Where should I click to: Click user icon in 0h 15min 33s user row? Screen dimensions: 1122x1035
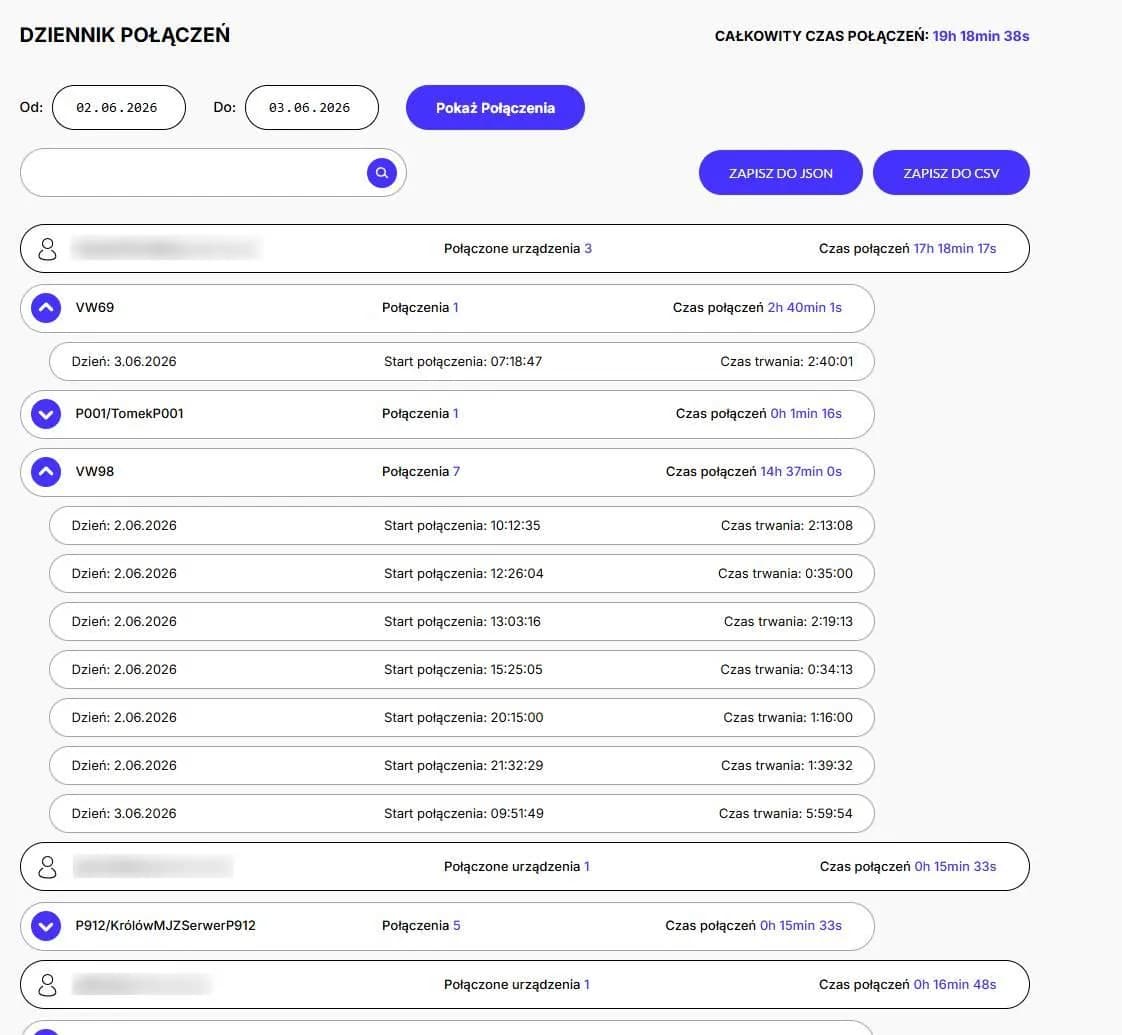point(47,867)
